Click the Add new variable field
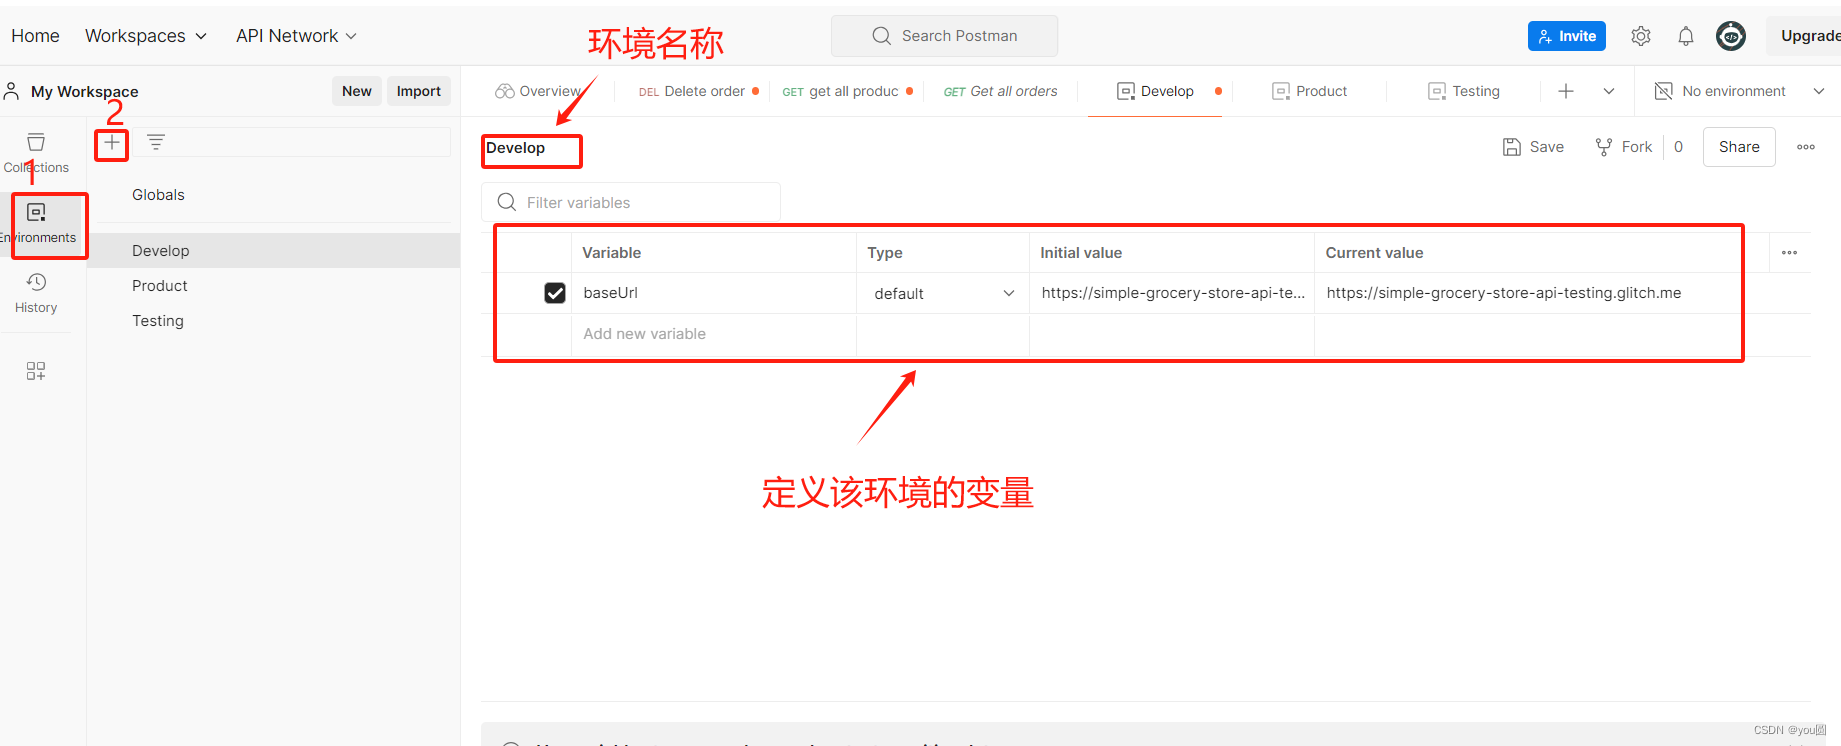This screenshot has height=746, width=1841. coord(713,334)
